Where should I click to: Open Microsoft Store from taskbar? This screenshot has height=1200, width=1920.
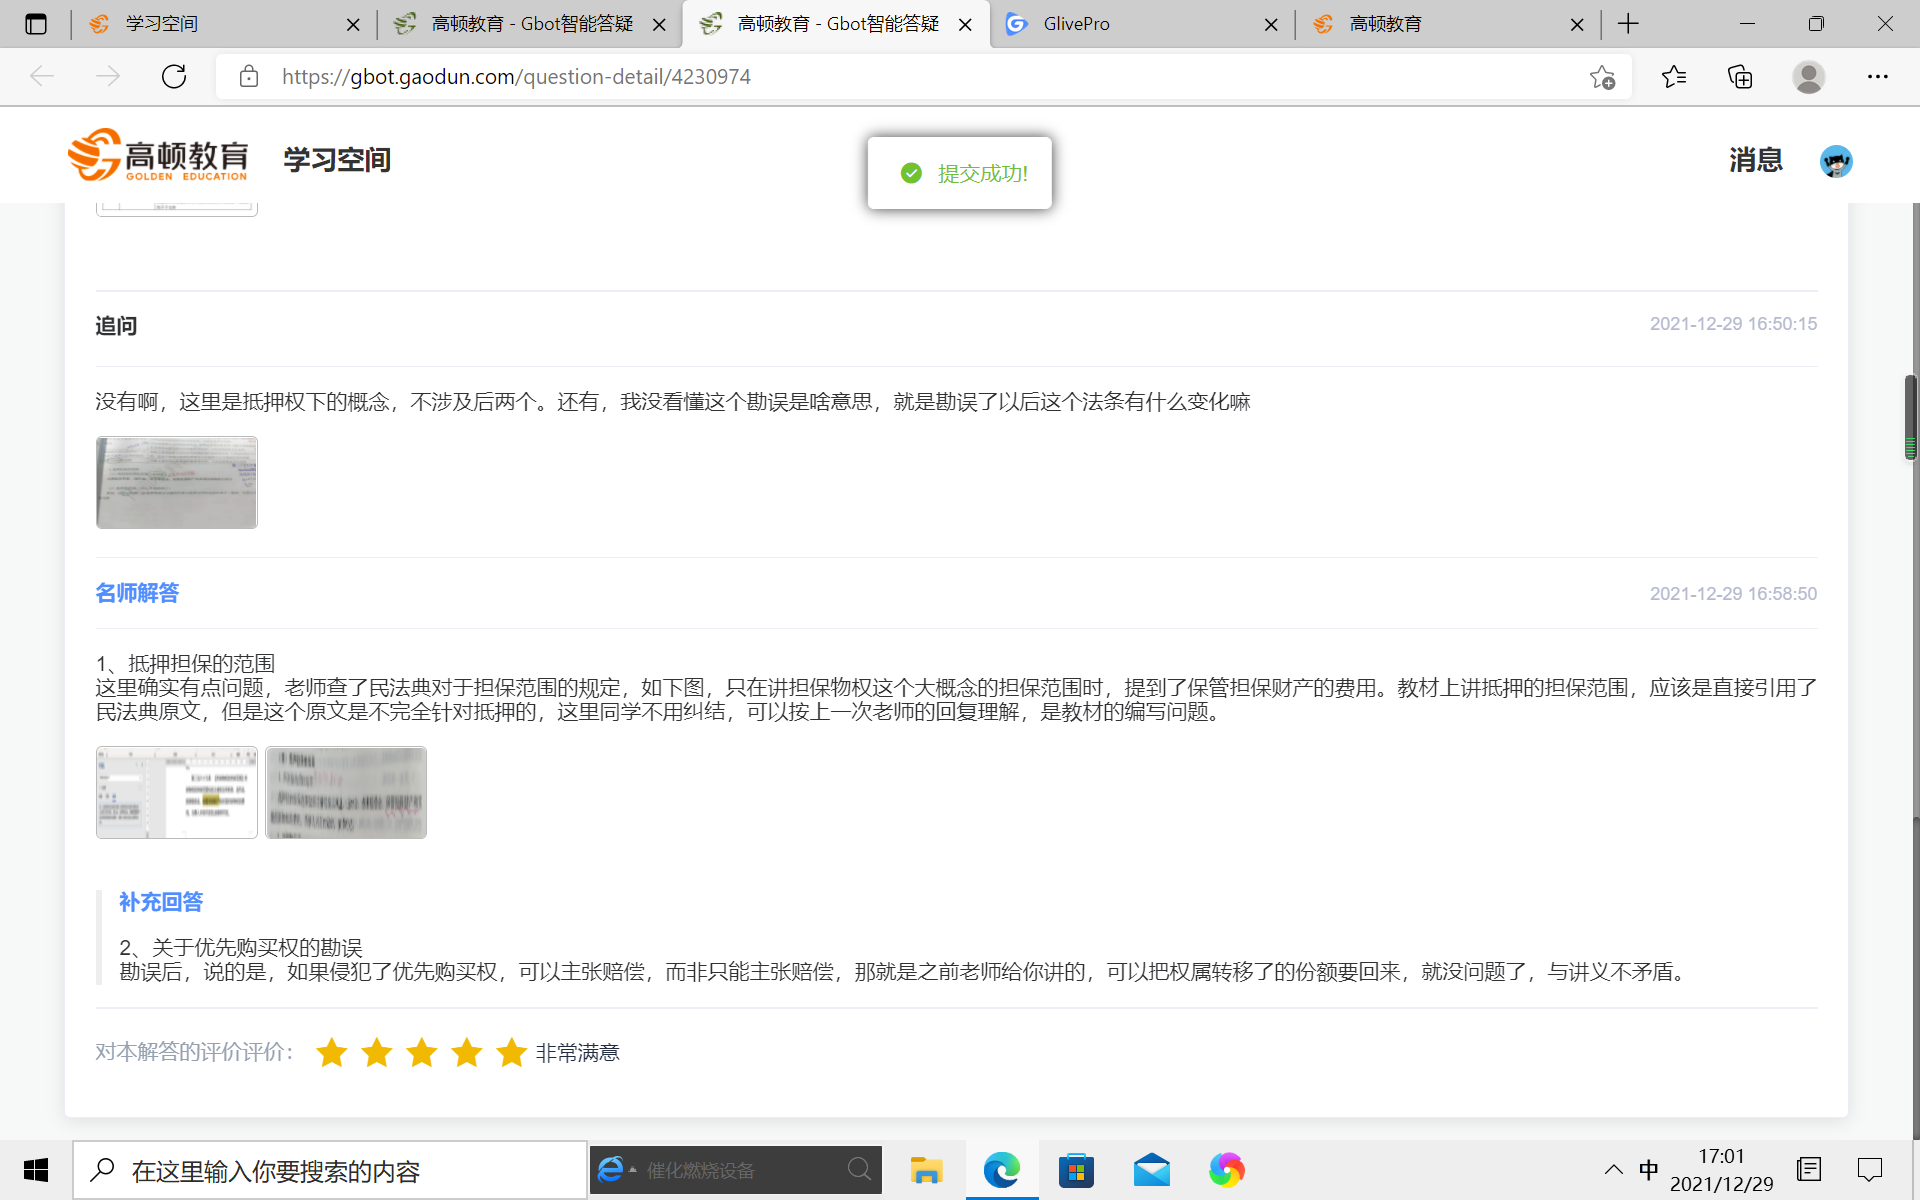tap(1076, 1169)
